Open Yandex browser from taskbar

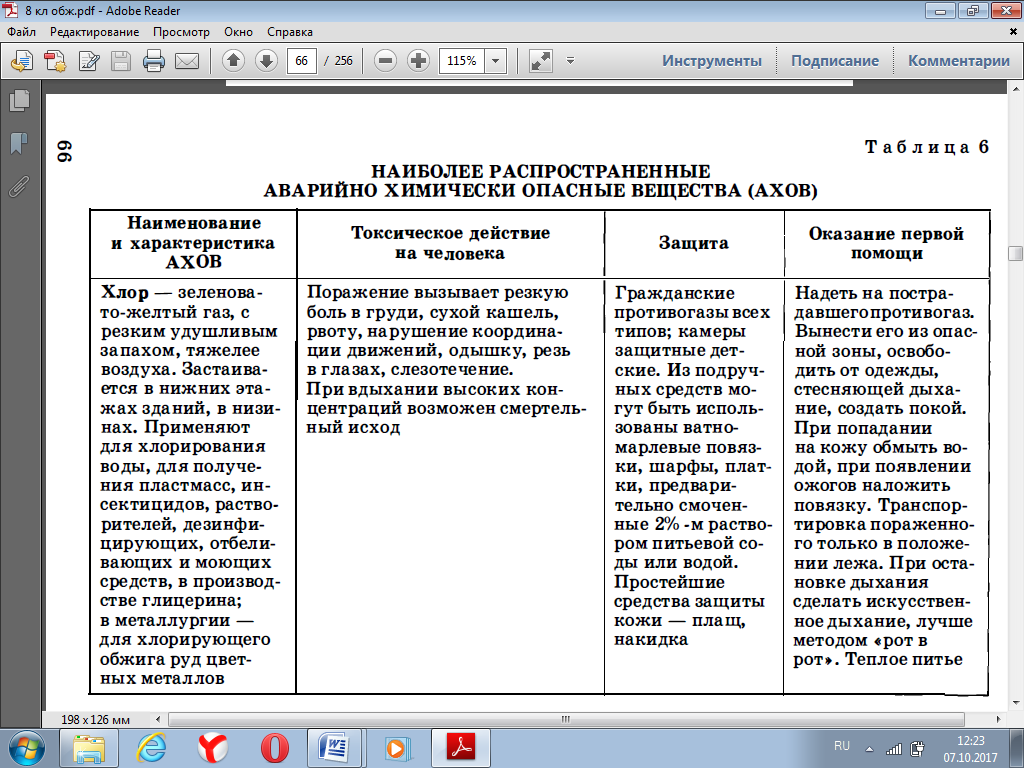point(213,748)
